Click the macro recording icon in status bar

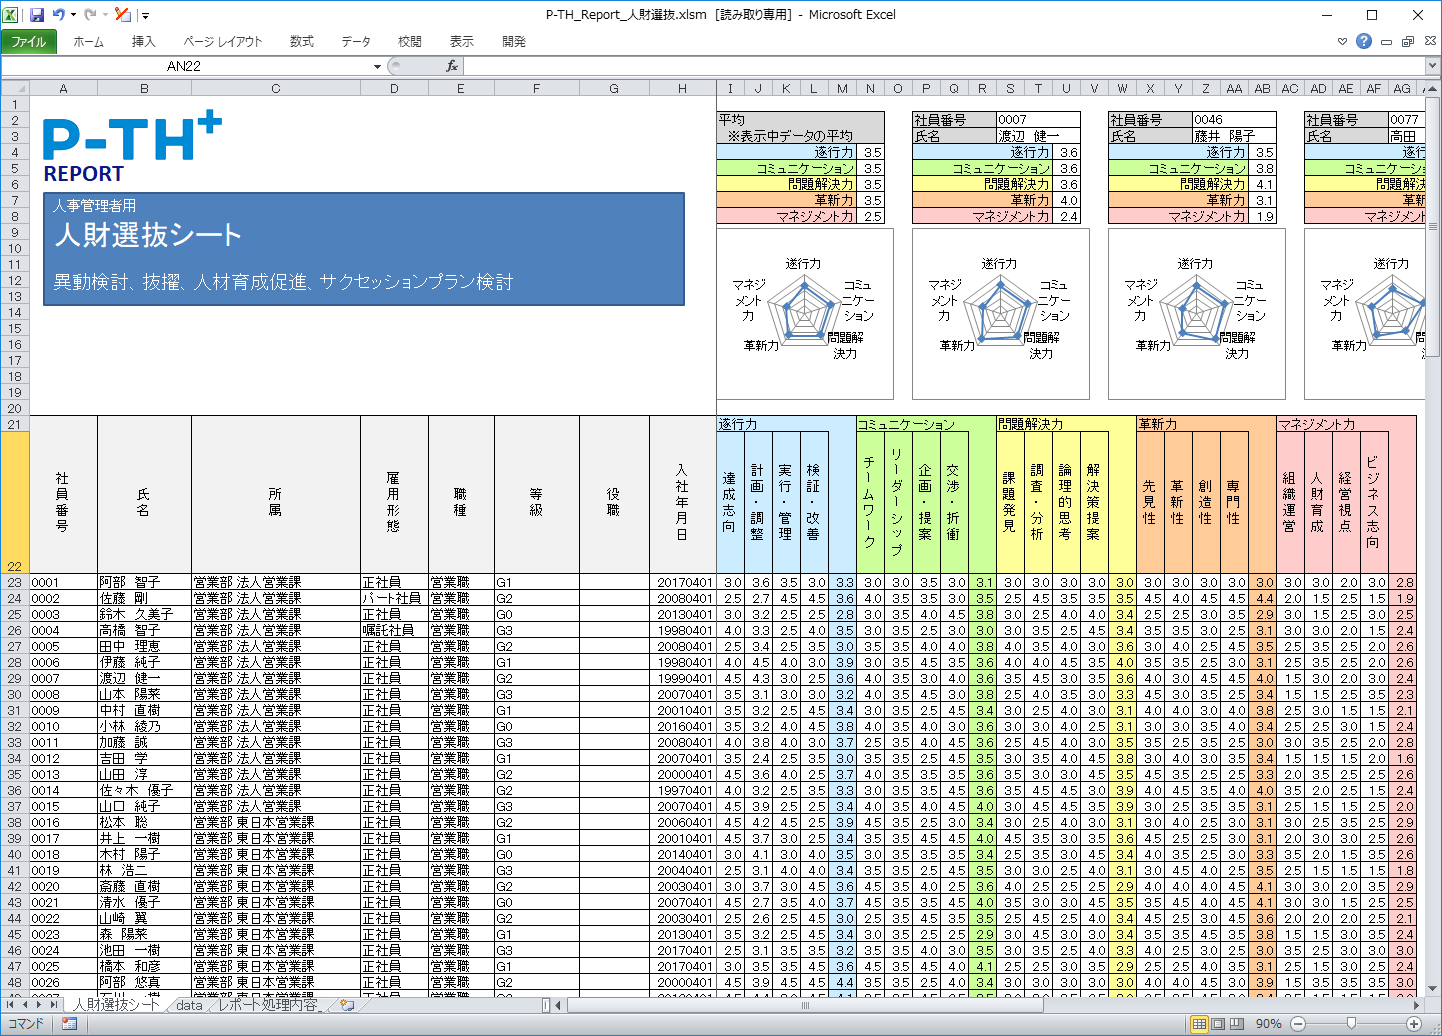pyautogui.click(x=69, y=1024)
